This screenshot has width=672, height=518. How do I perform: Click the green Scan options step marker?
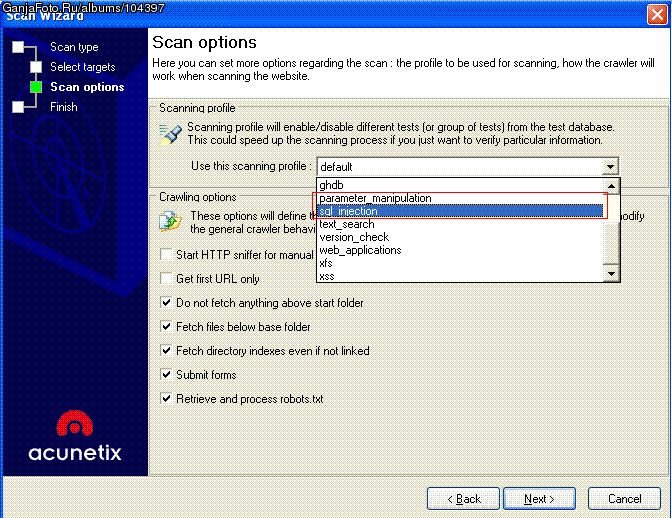pos(36,87)
